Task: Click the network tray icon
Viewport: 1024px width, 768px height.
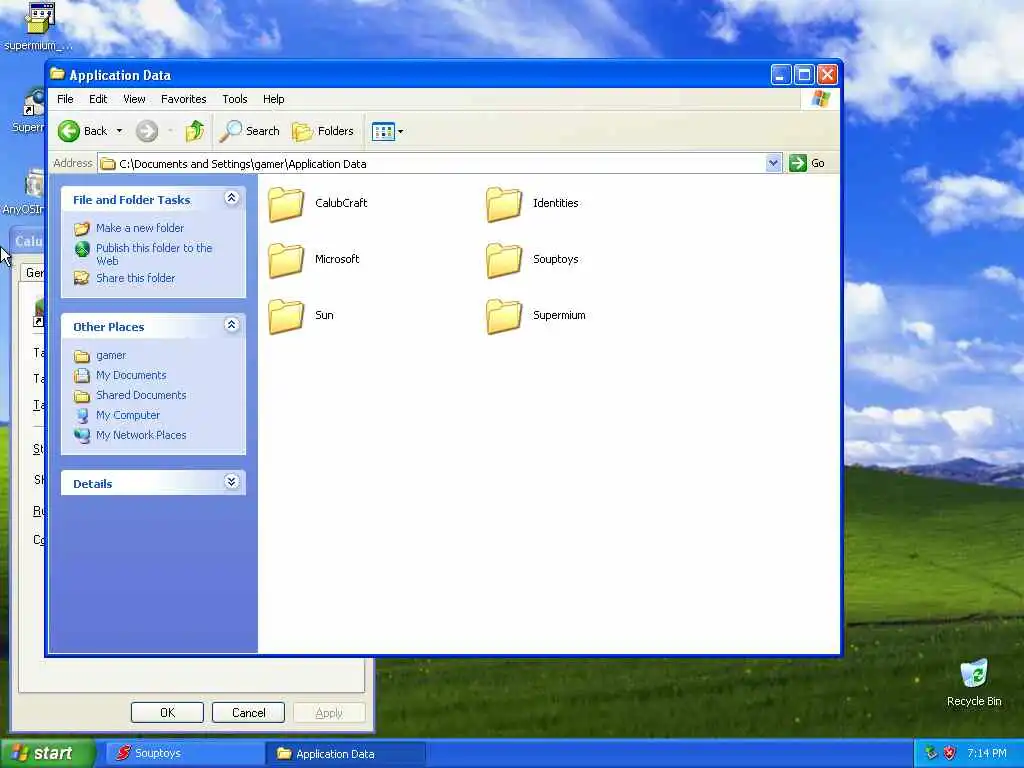Action: click(x=931, y=753)
